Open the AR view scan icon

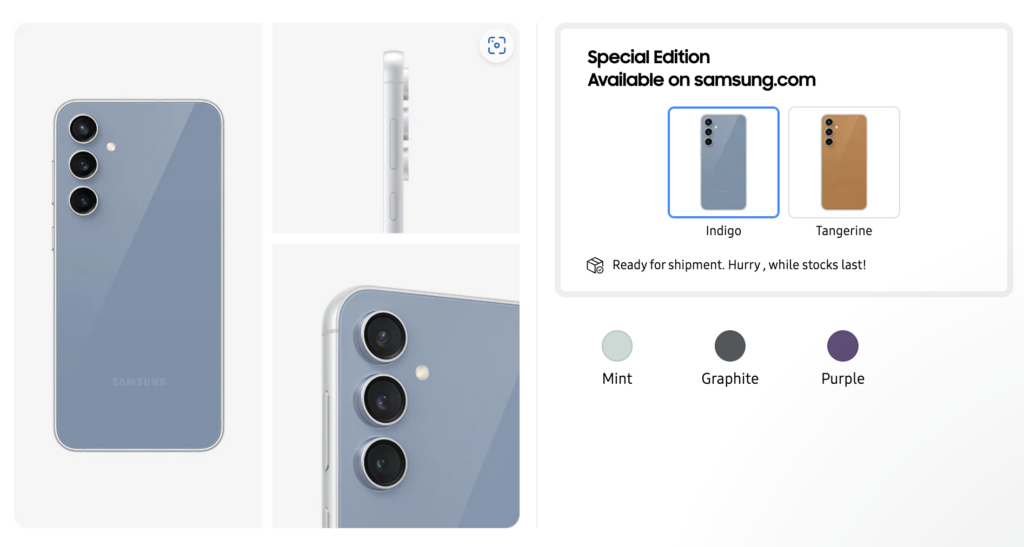[x=496, y=46]
